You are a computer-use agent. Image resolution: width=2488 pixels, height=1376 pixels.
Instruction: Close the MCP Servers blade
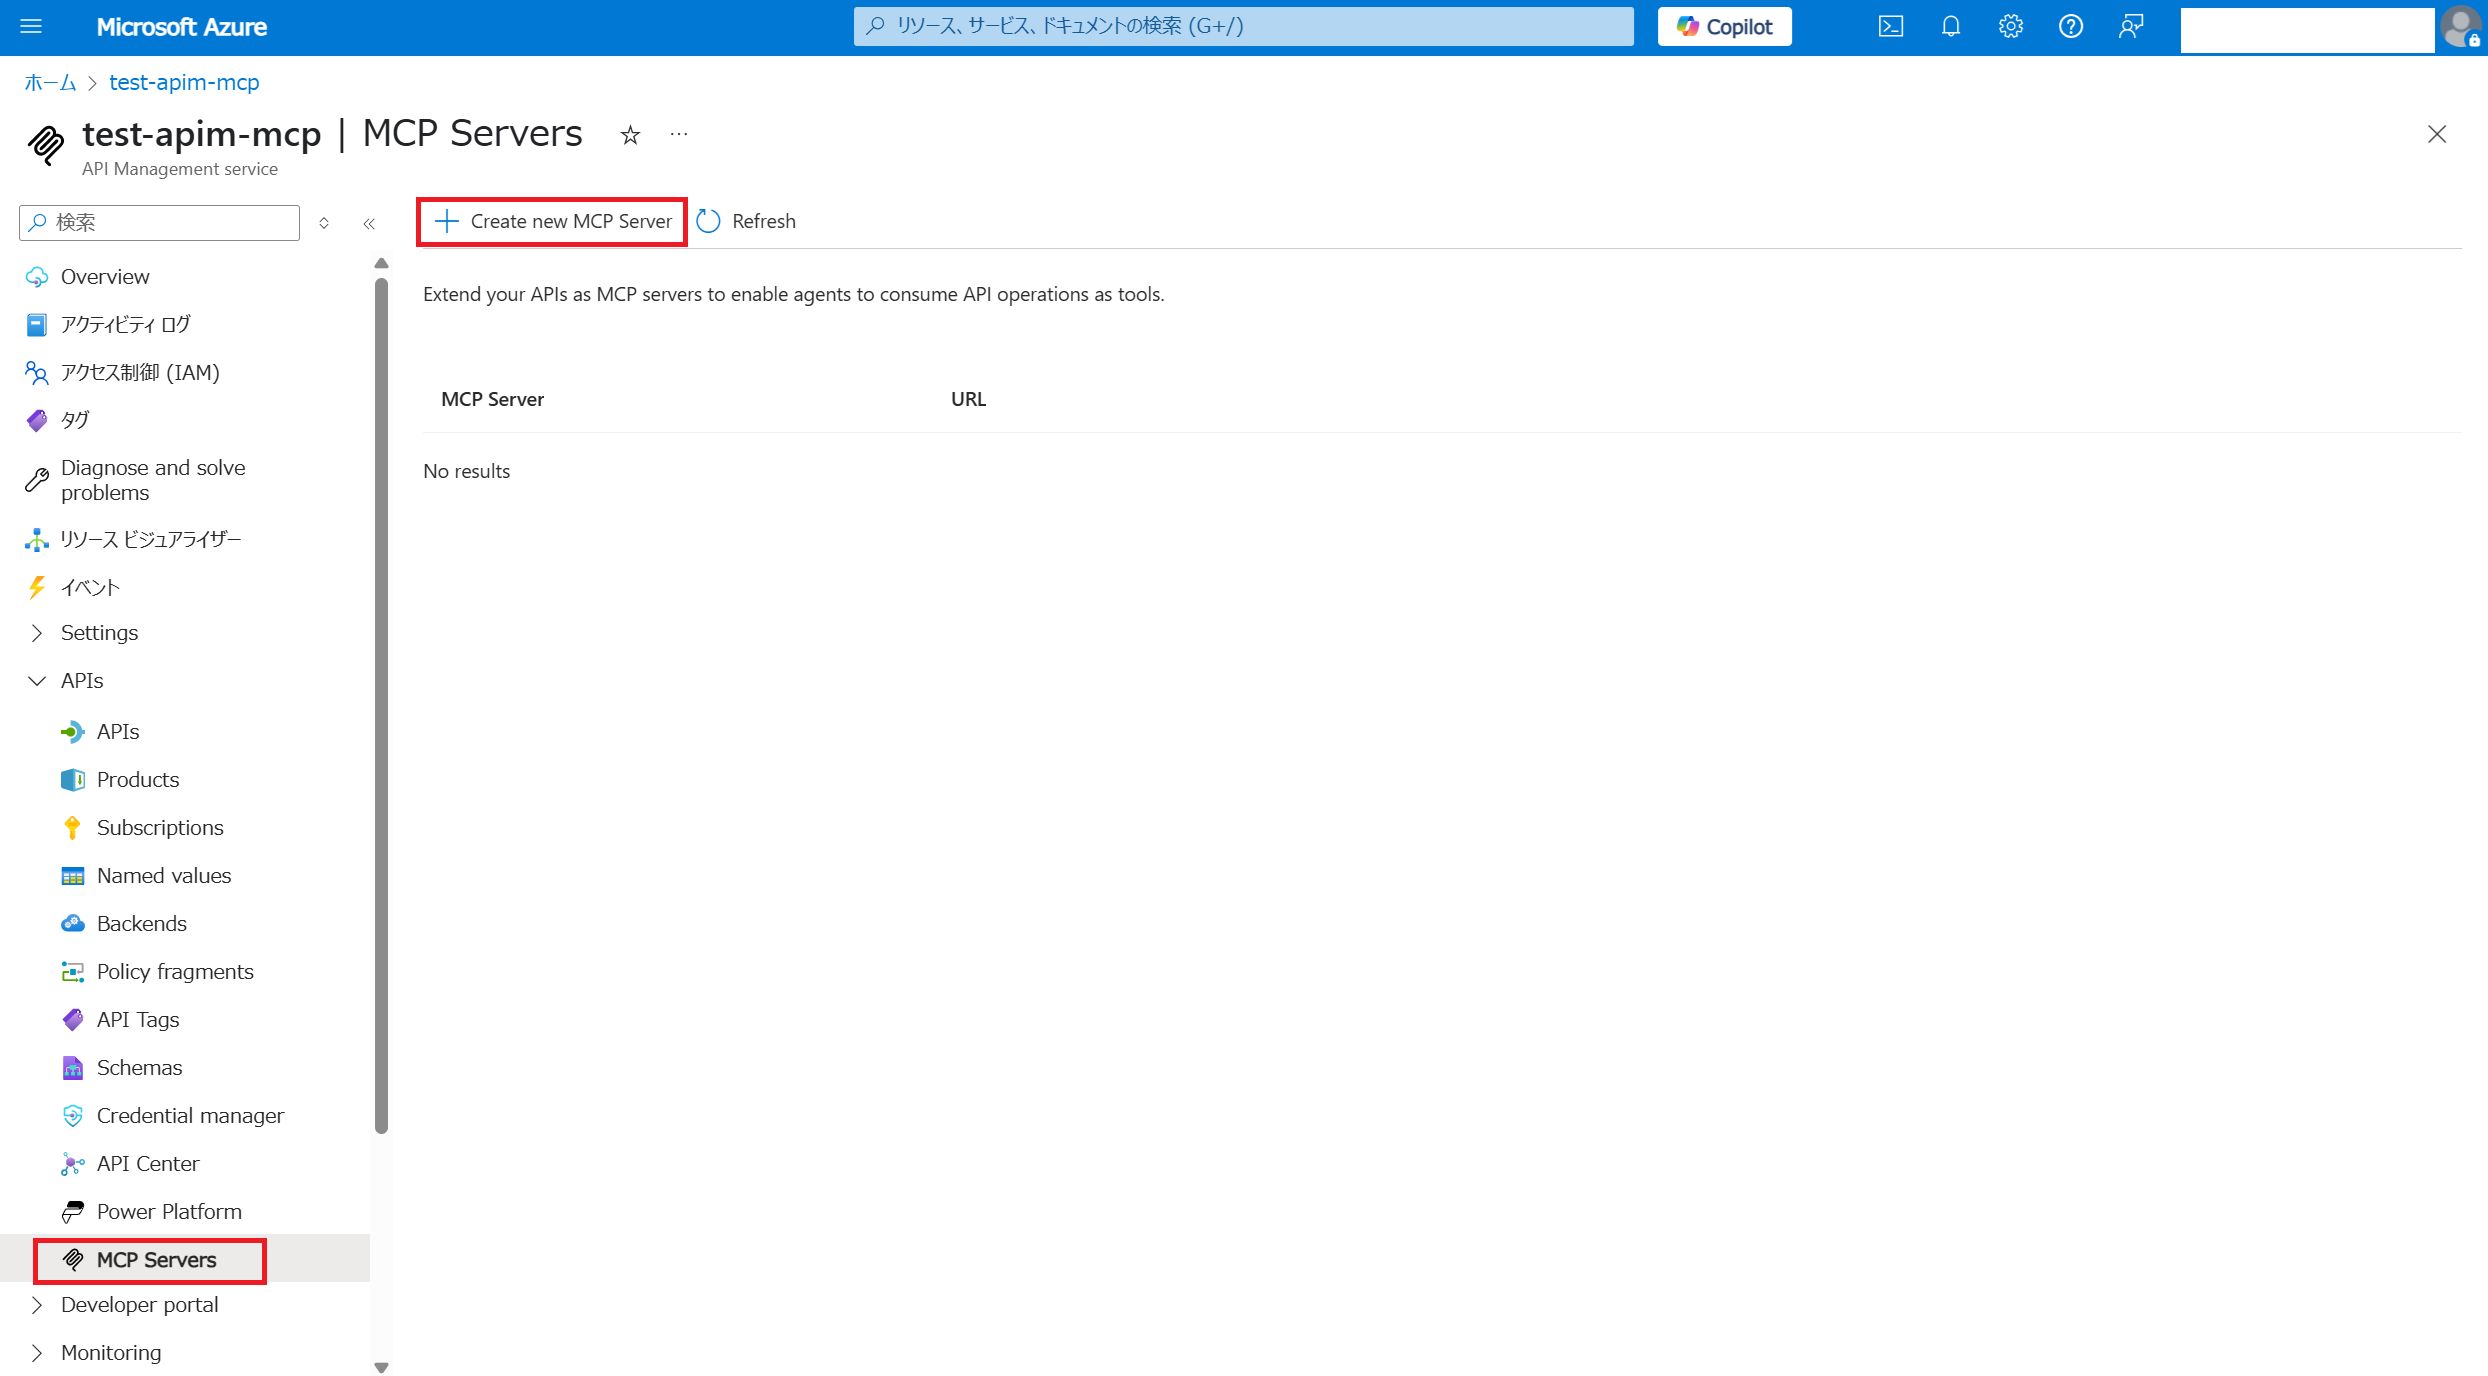tap(2436, 134)
